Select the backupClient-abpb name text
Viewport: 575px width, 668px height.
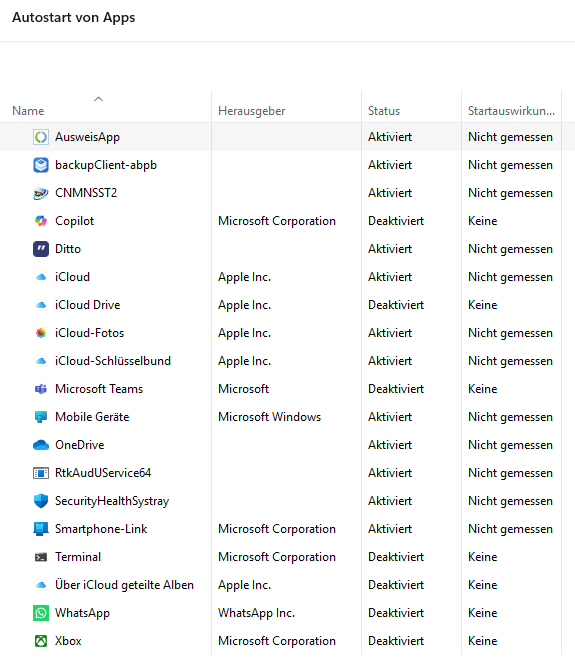[106, 165]
